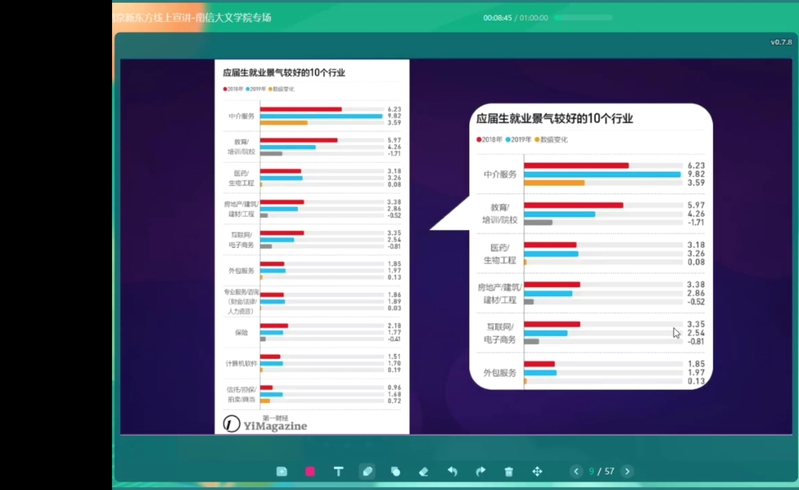Click the 9 / 57 page indicator

(601, 471)
